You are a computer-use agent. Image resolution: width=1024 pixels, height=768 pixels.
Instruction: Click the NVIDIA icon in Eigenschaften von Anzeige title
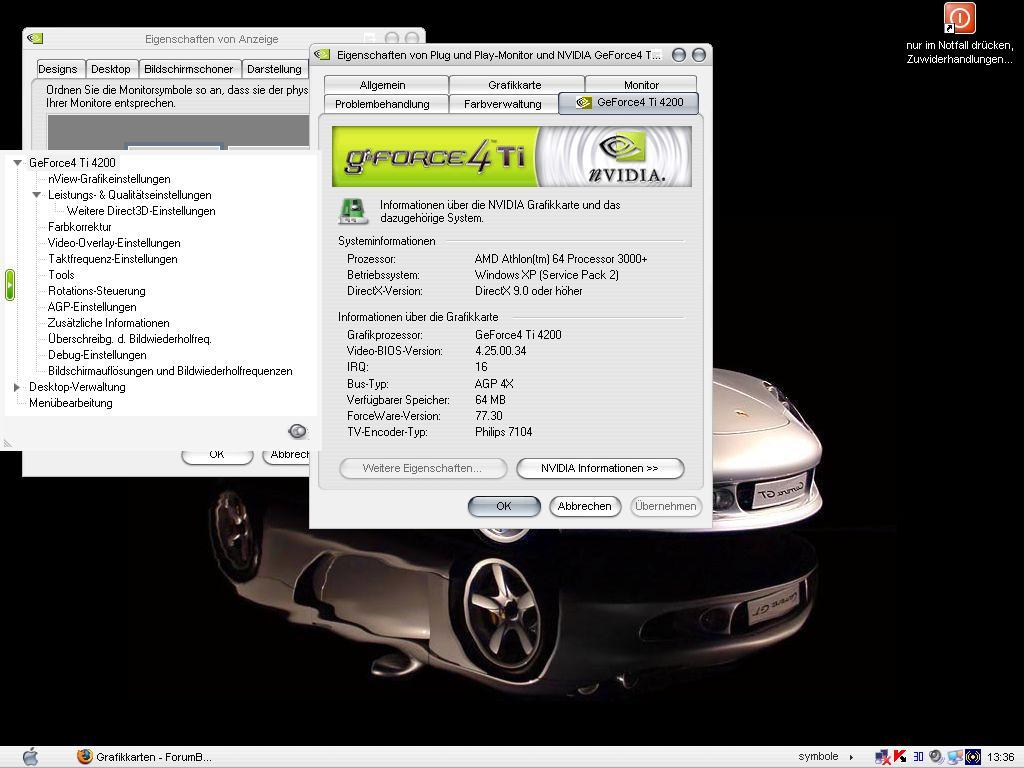(35, 39)
